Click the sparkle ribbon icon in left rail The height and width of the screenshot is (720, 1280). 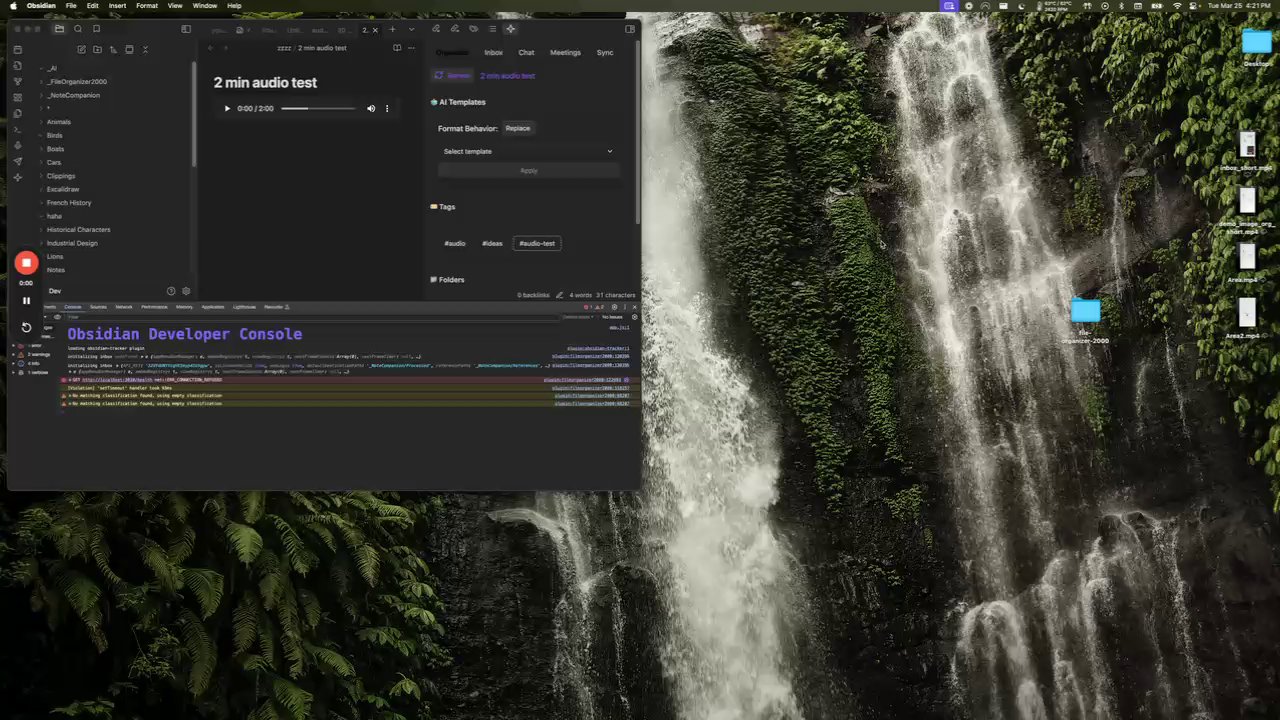coord(18,177)
